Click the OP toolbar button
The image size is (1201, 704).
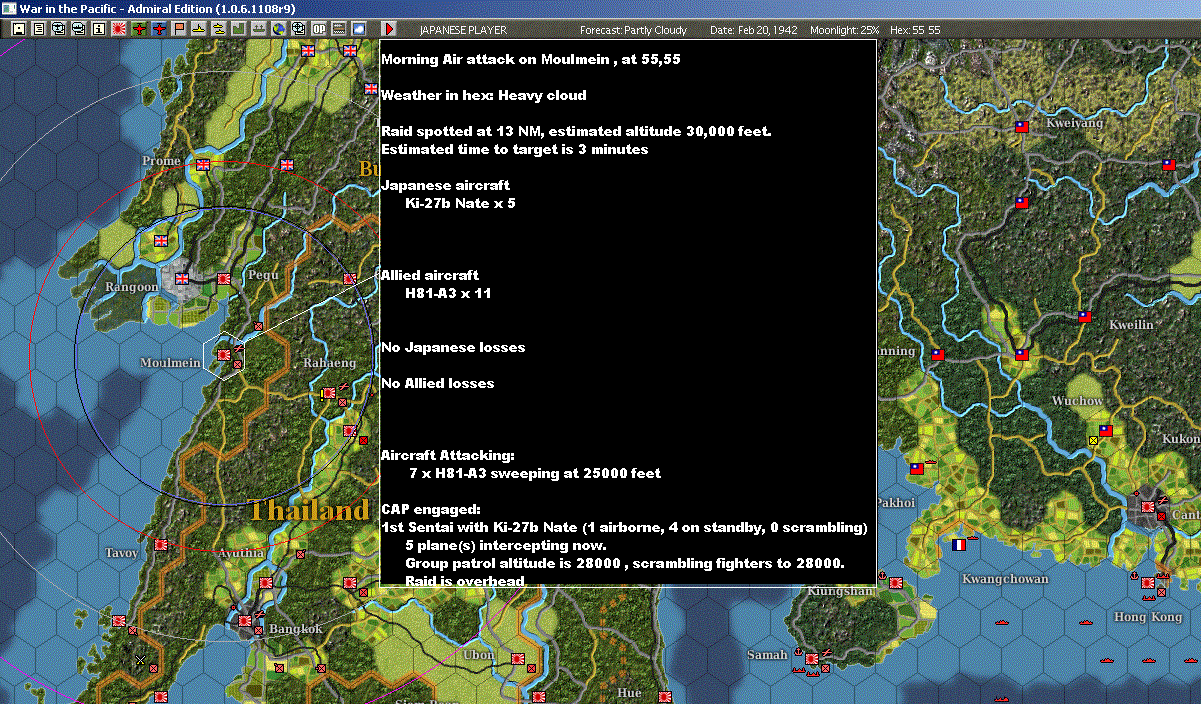point(319,29)
